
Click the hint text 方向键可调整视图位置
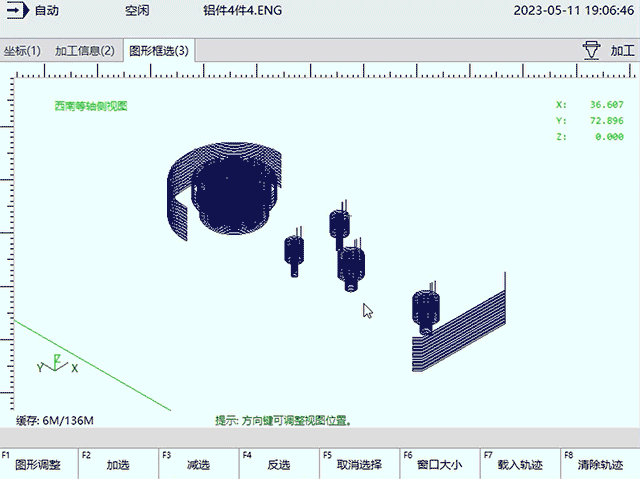tap(296, 420)
